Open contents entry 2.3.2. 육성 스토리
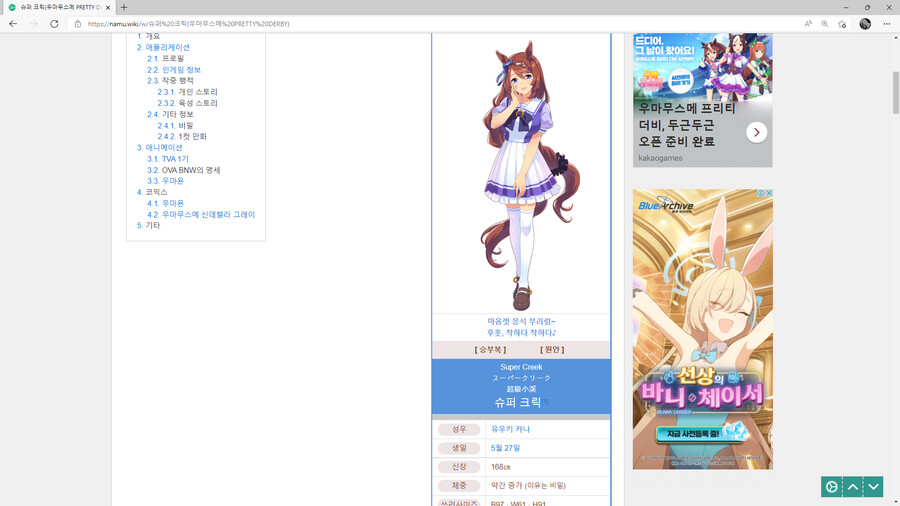The height and width of the screenshot is (506, 900). coord(188,103)
